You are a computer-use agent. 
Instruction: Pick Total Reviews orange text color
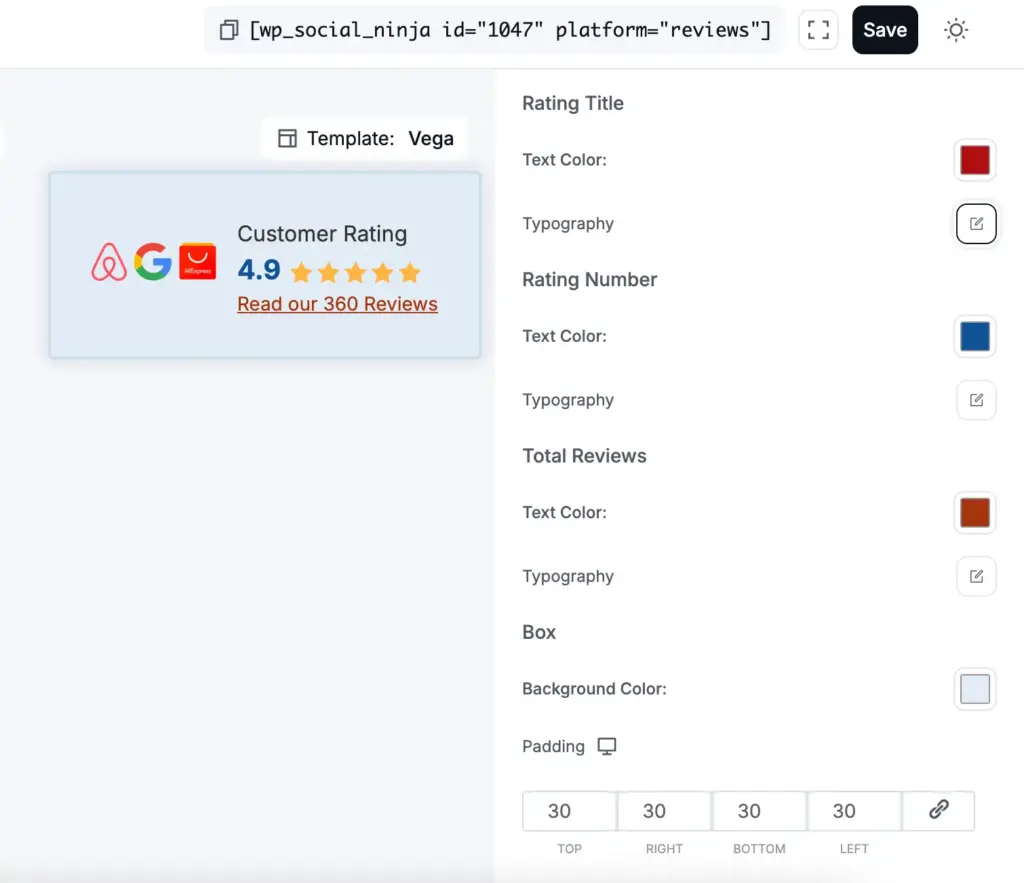tap(975, 512)
